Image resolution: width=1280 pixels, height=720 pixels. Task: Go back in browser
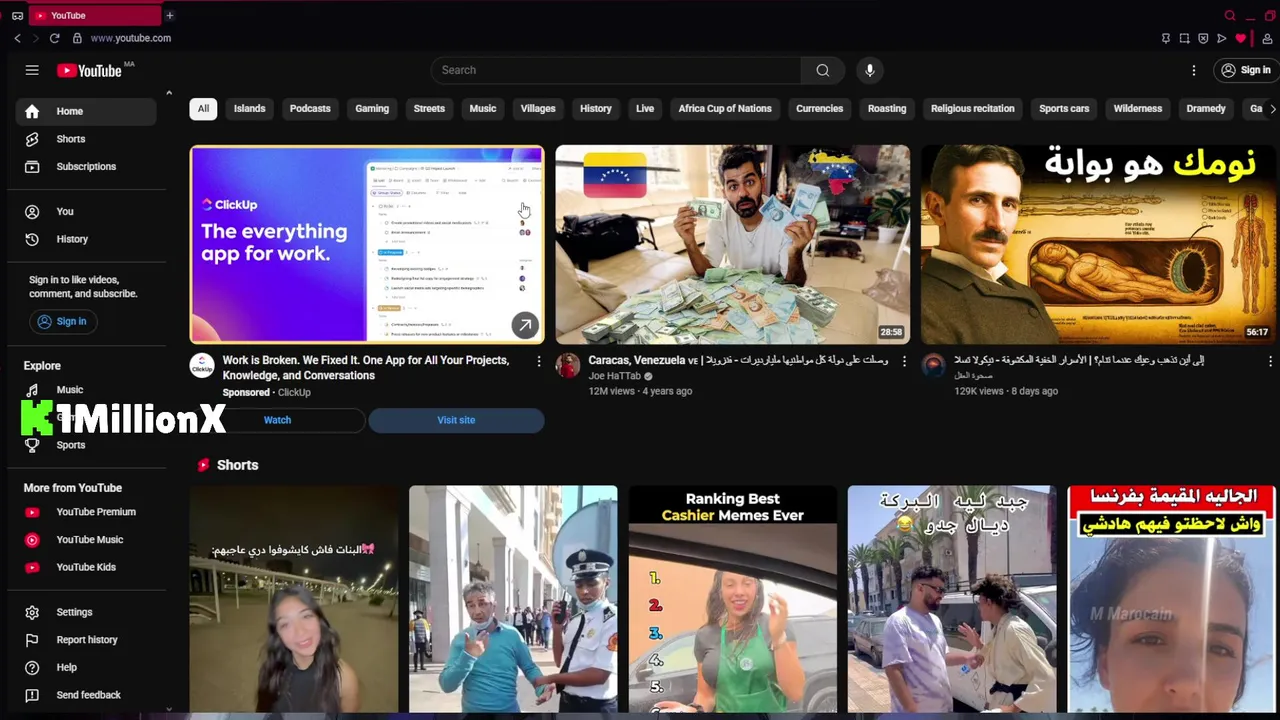(x=17, y=38)
